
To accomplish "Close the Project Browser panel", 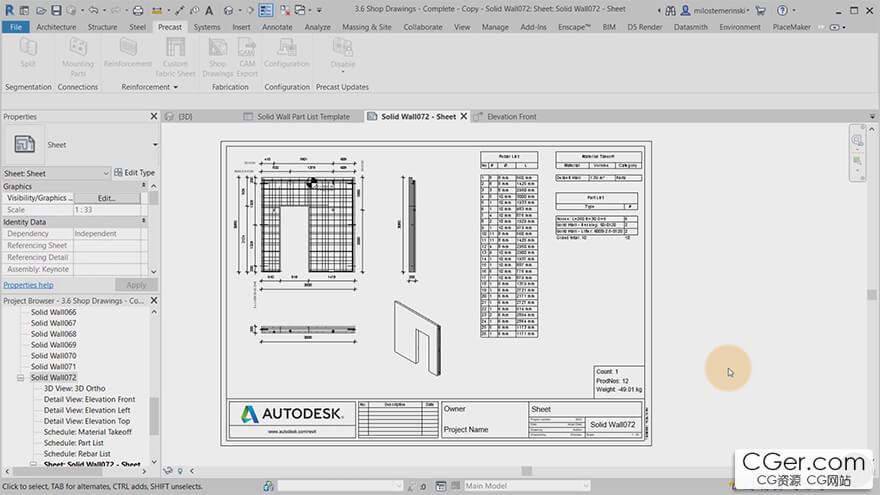I will click(154, 300).
